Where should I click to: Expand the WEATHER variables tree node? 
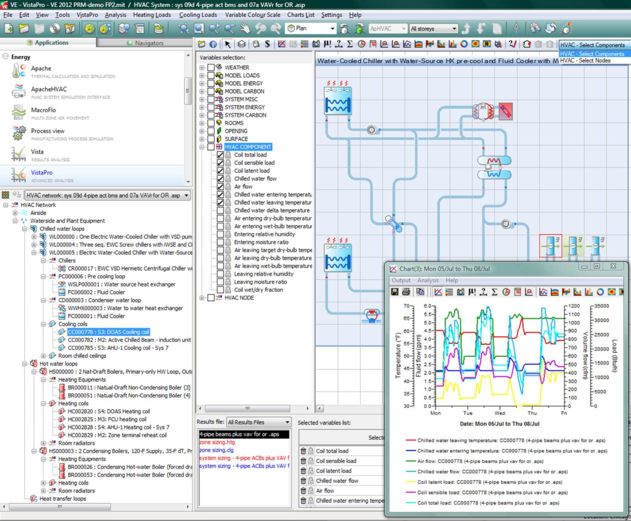coord(203,68)
